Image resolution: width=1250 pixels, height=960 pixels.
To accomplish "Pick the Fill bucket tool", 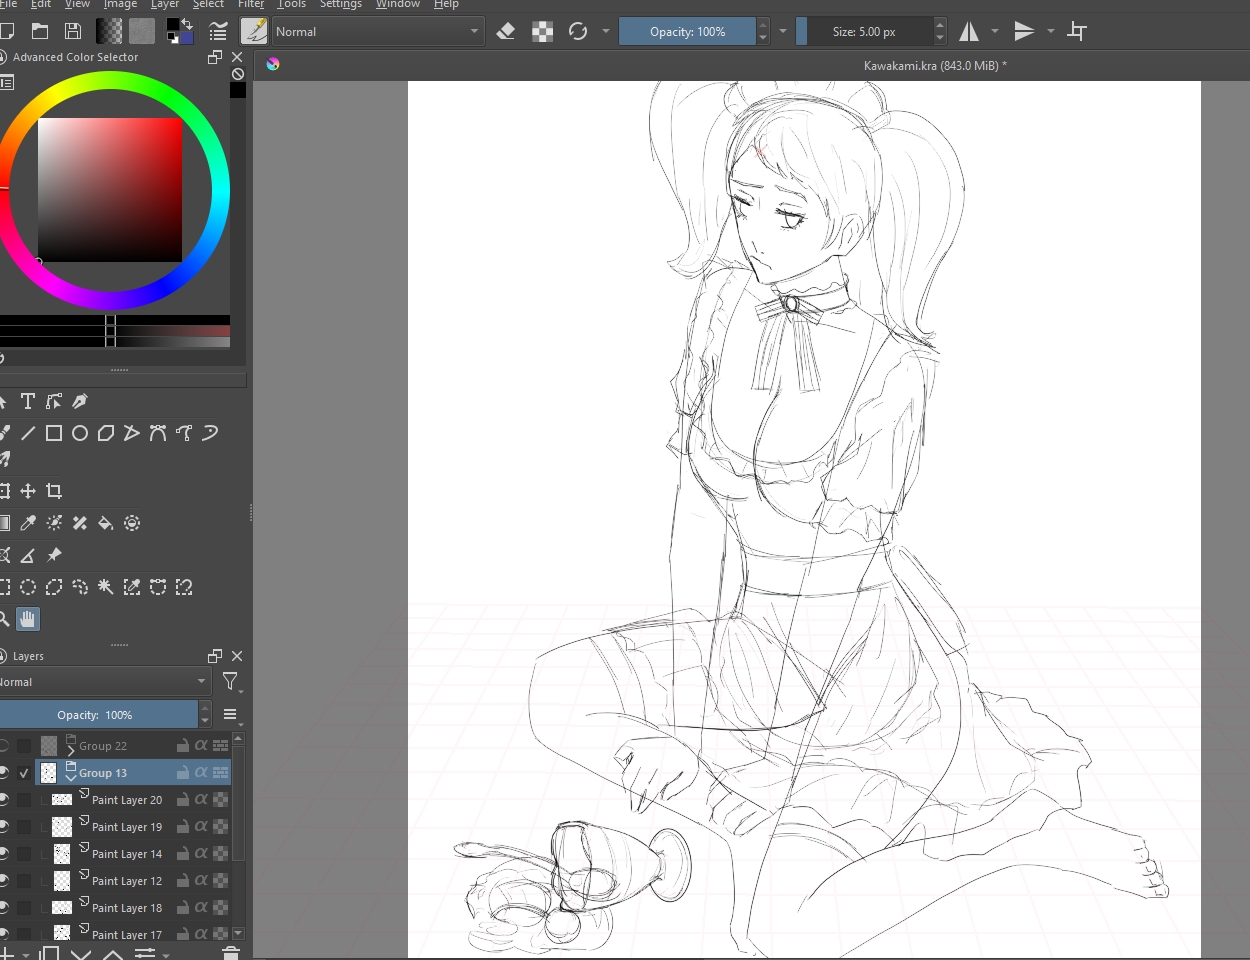I will coord(106,523).
